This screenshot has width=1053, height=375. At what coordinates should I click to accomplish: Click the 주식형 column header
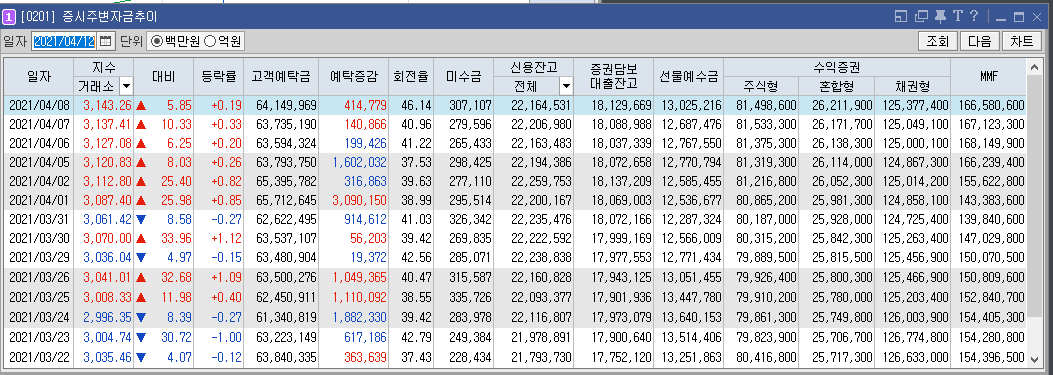point(762,86)
